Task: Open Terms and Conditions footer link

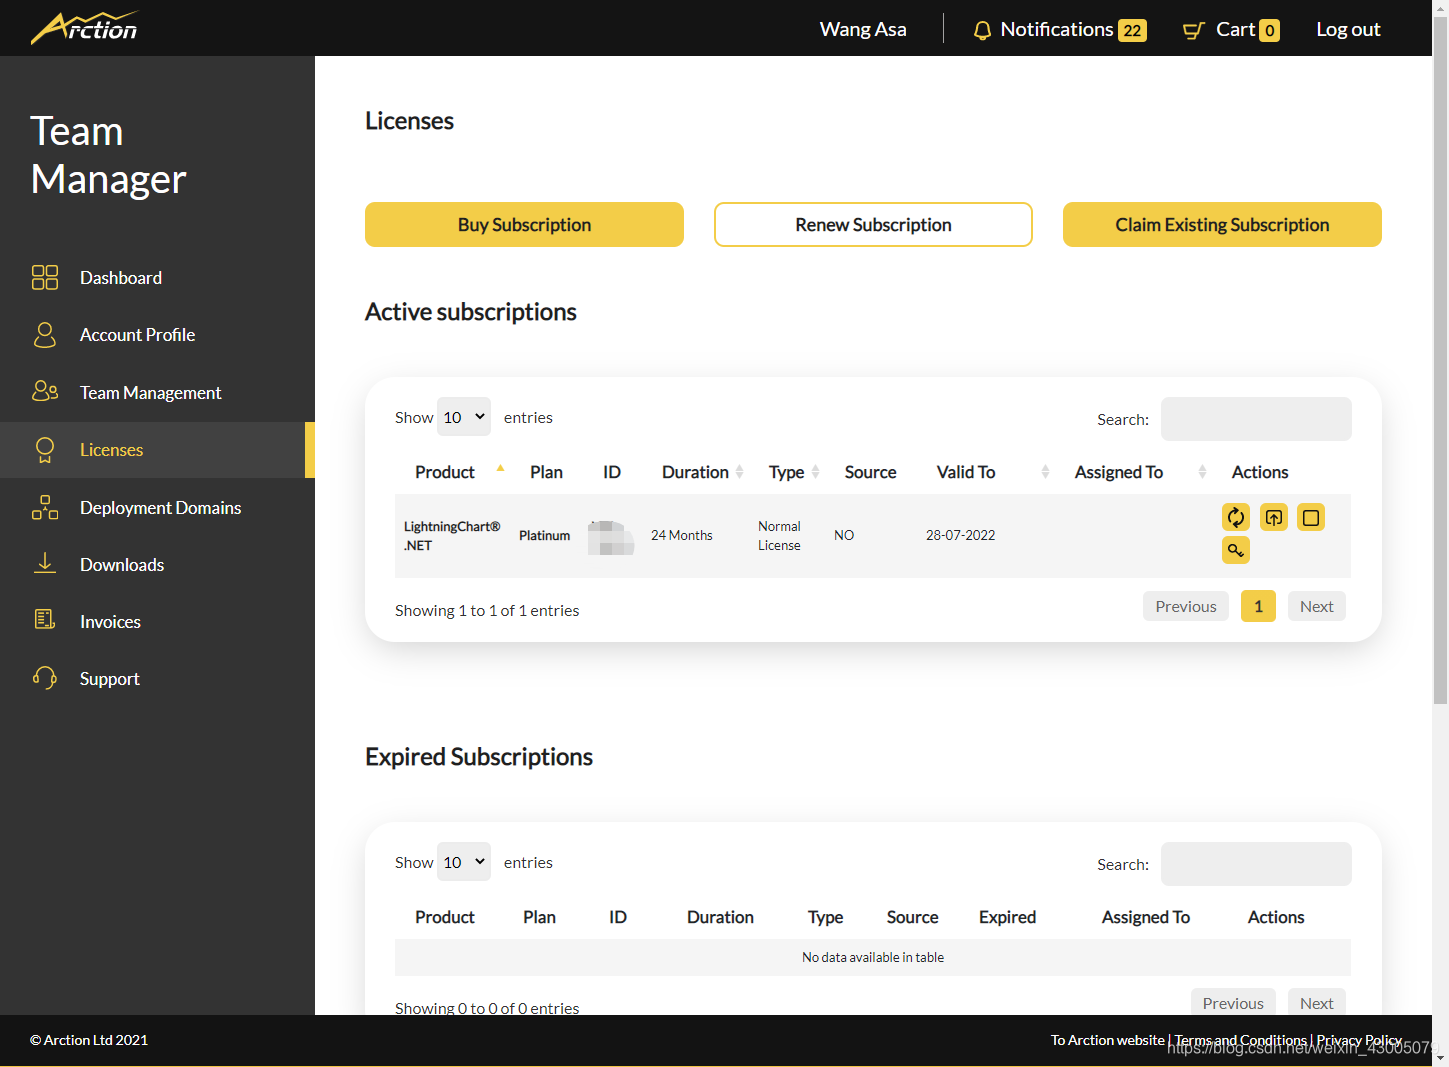Action: click(1240, 1040)
